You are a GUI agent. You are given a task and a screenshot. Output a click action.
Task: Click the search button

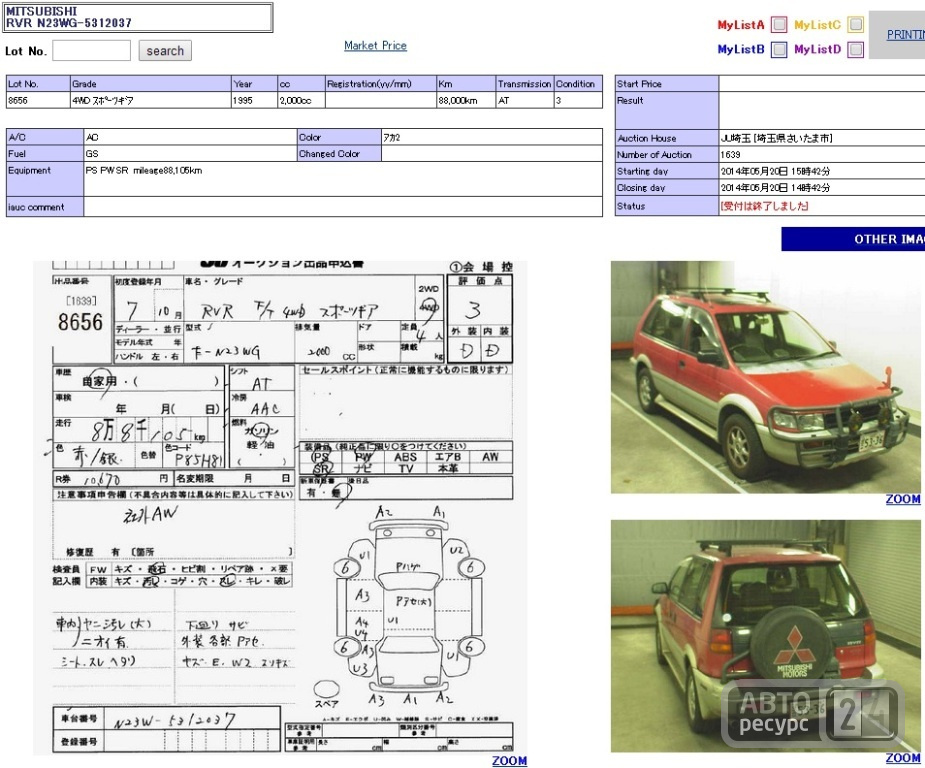(x=165, y=51)
